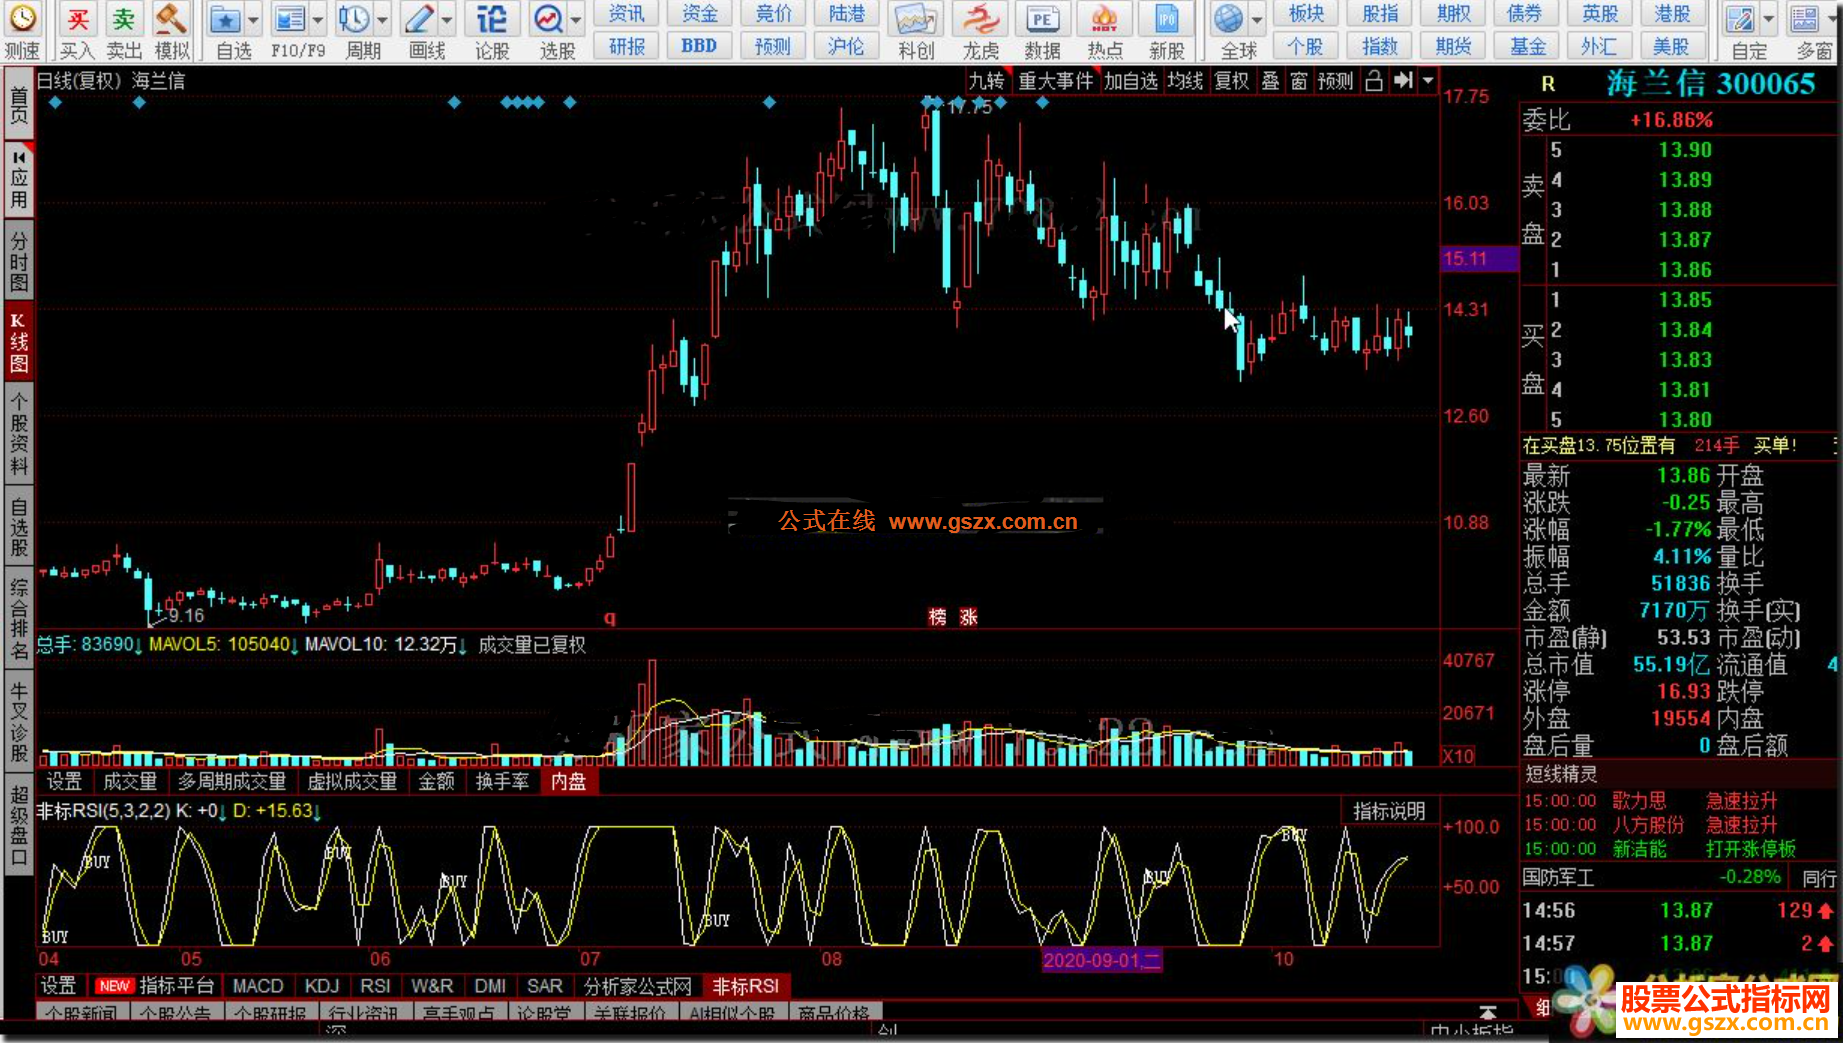Open 指标平台 indicator platform tab
The width and height of the screenshot is (1843, 1043).
pos(176,986)
